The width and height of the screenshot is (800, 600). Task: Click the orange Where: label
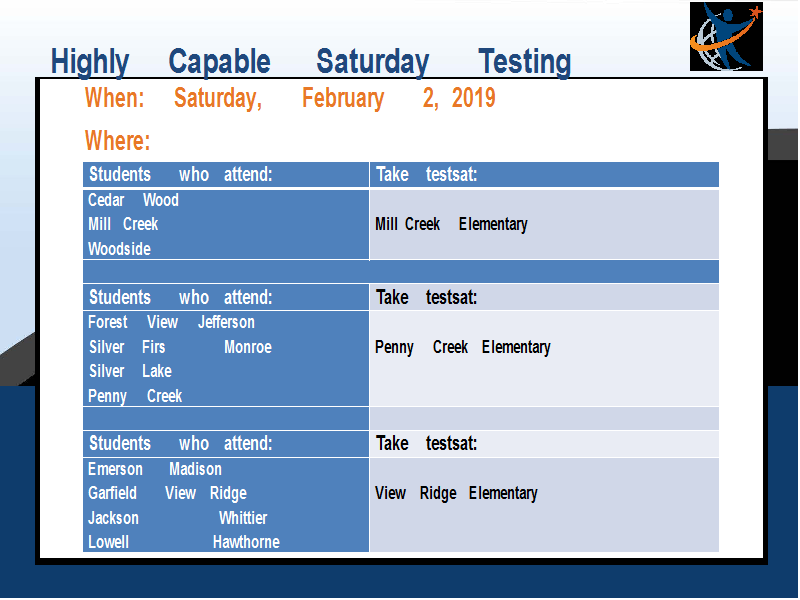(x=117, y=140)
